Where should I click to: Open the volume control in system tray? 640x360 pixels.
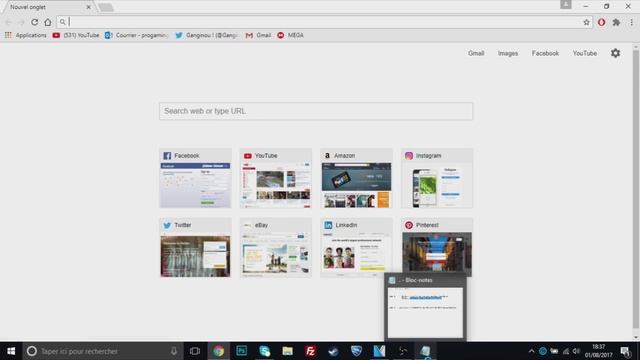click(x=576, y=351)
